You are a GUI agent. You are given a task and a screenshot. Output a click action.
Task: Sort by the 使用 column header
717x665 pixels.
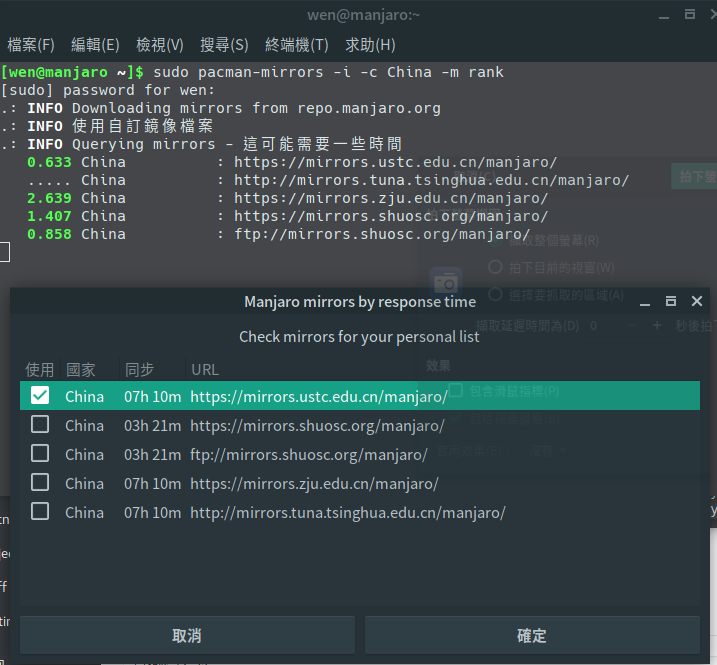point(40,370)
